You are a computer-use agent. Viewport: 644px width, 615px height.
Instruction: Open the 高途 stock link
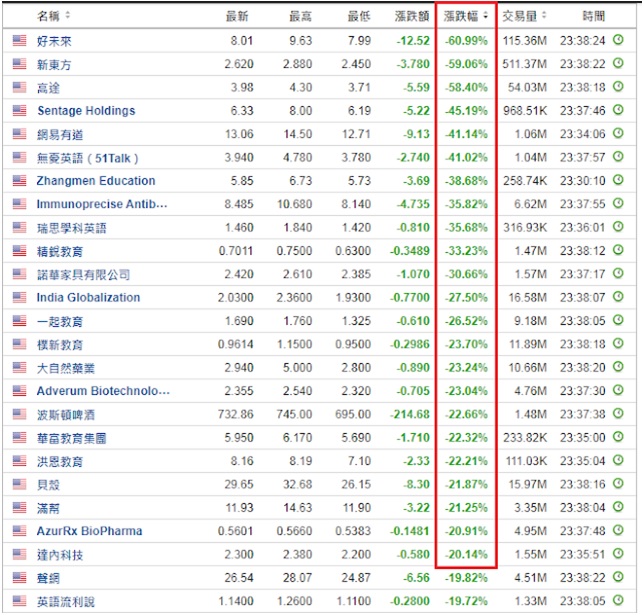pyautogui.click(x=48, y=88)
